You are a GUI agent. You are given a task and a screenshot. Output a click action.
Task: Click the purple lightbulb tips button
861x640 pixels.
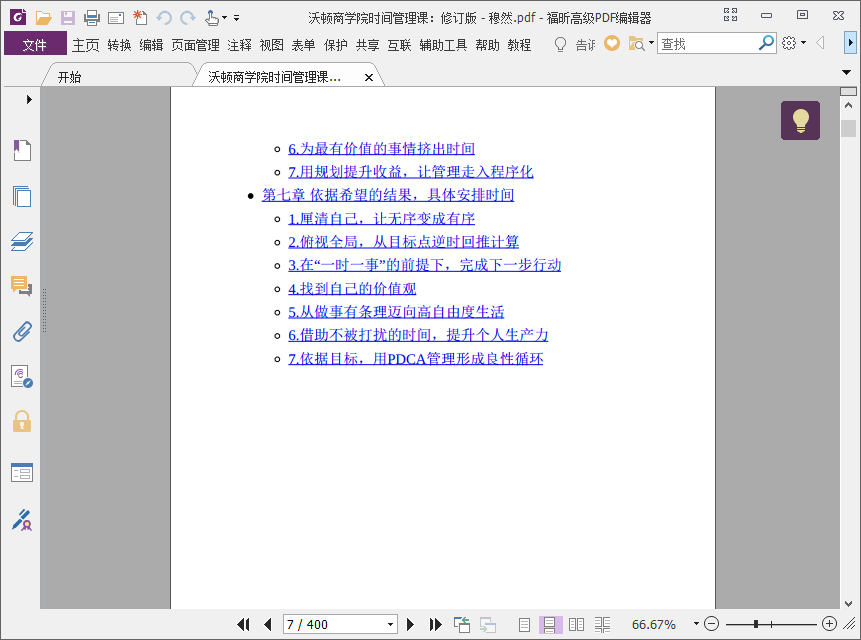(x=800, y=120)
